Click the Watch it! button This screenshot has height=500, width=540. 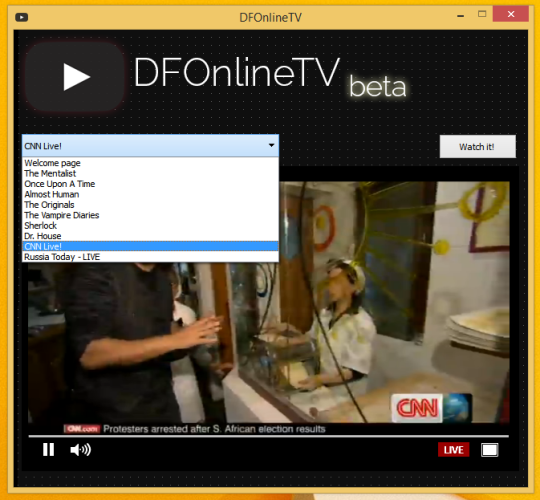(x=477, y=147)
